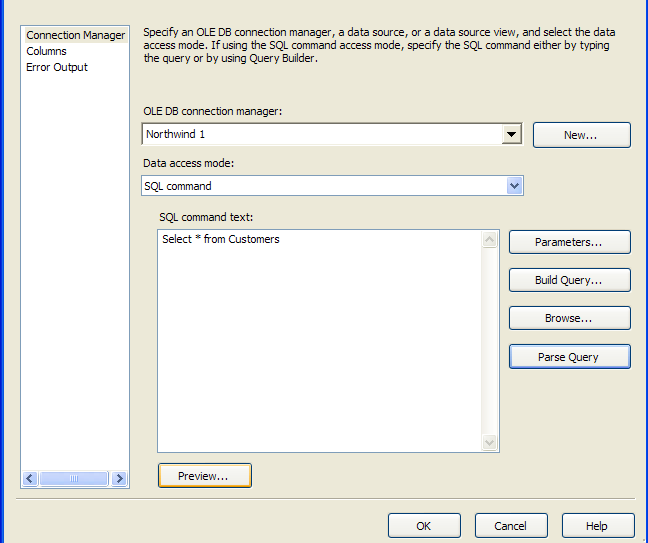Click the left pane scroll right arrow
Screen dimensions: 648x543
[119, 479]
